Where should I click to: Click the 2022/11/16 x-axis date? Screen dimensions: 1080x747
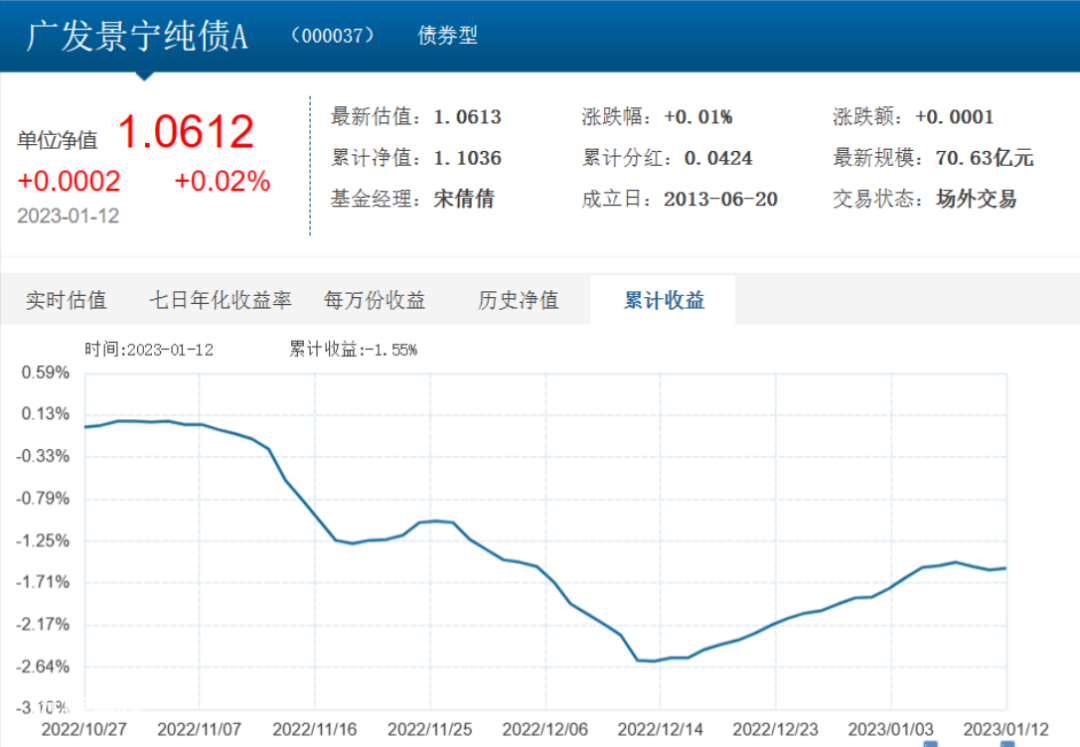point(315,730)
